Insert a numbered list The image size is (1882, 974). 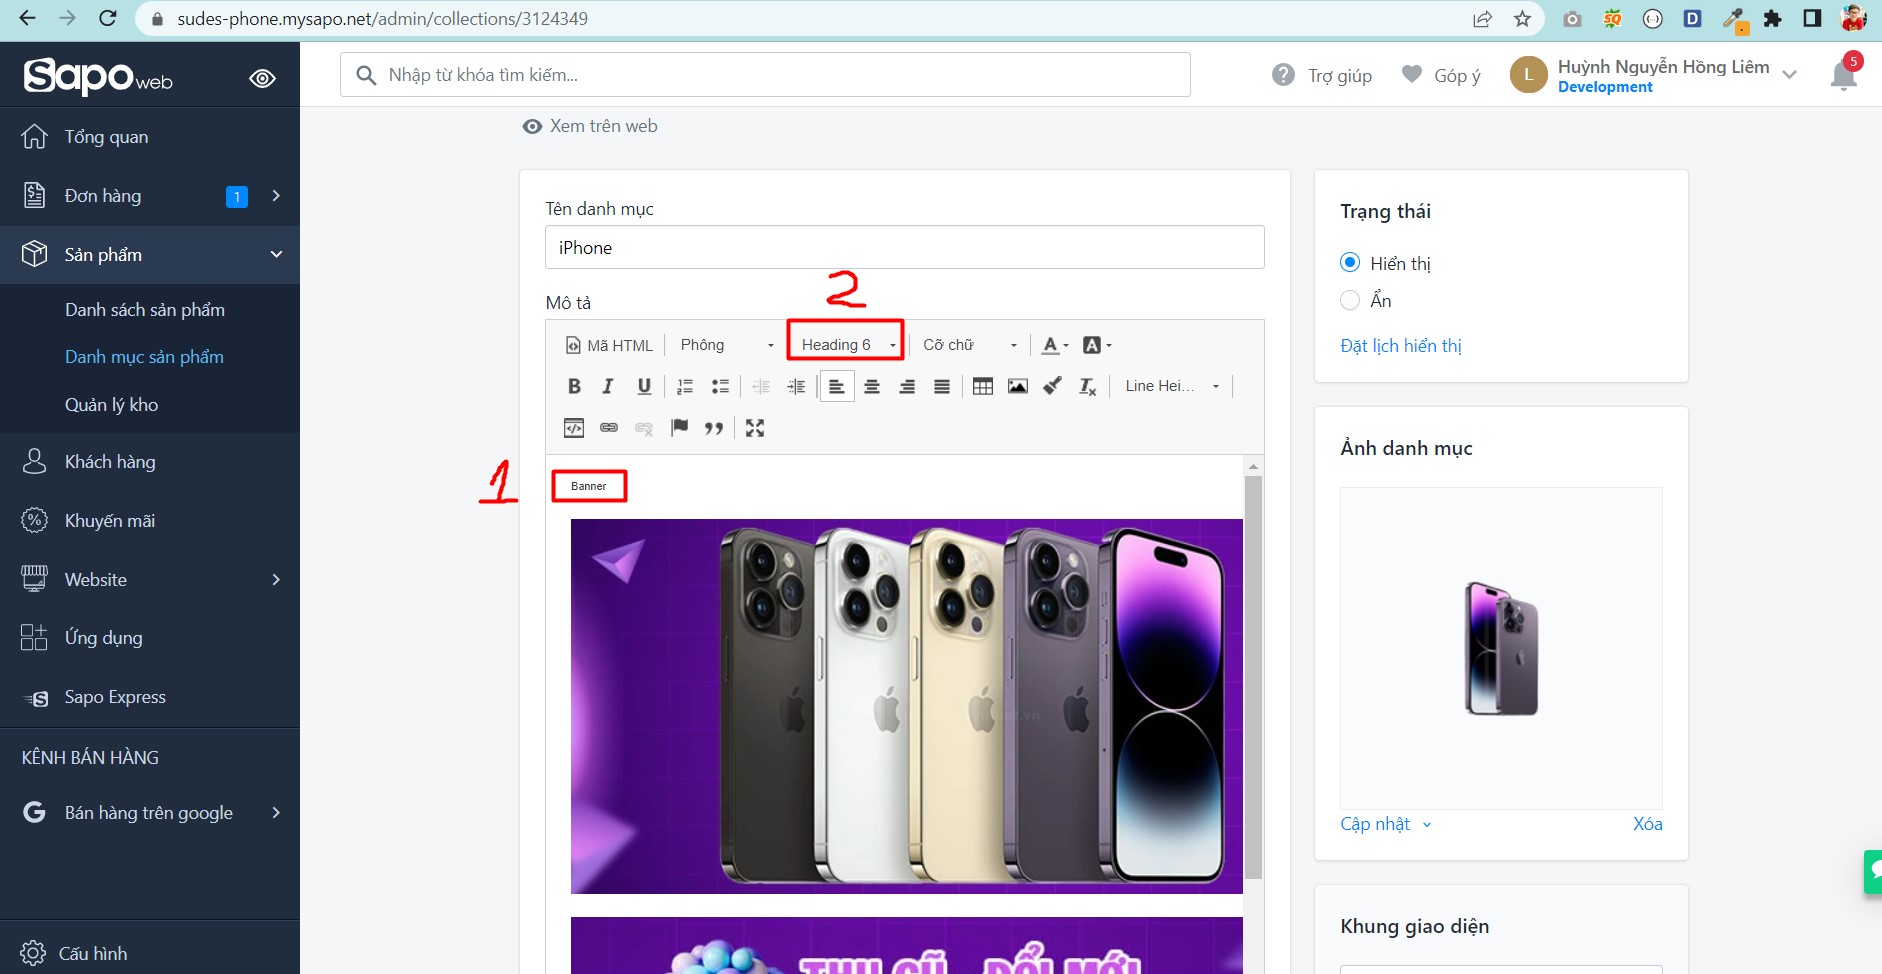pos(685,386)
